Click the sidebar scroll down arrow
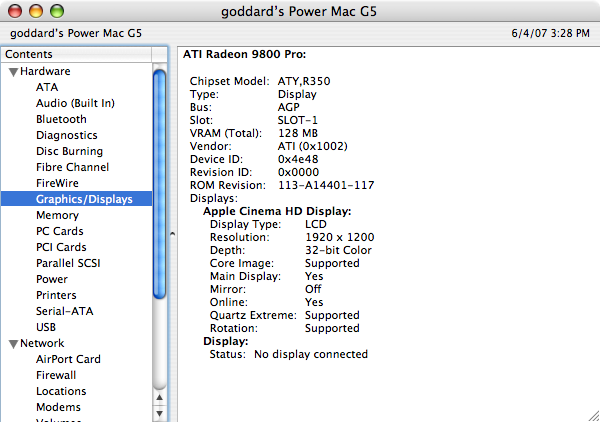 (x=159, y=412)
